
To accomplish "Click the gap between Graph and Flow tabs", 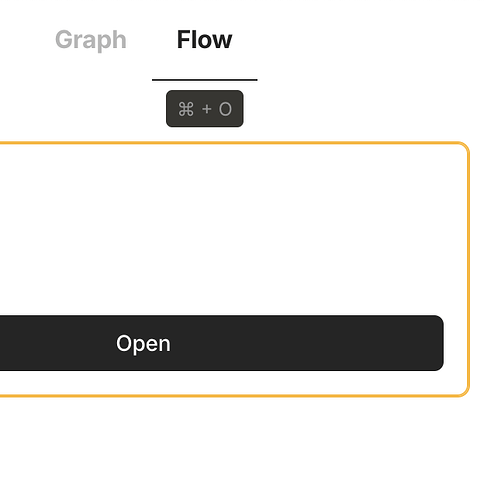I will [152, 40].
